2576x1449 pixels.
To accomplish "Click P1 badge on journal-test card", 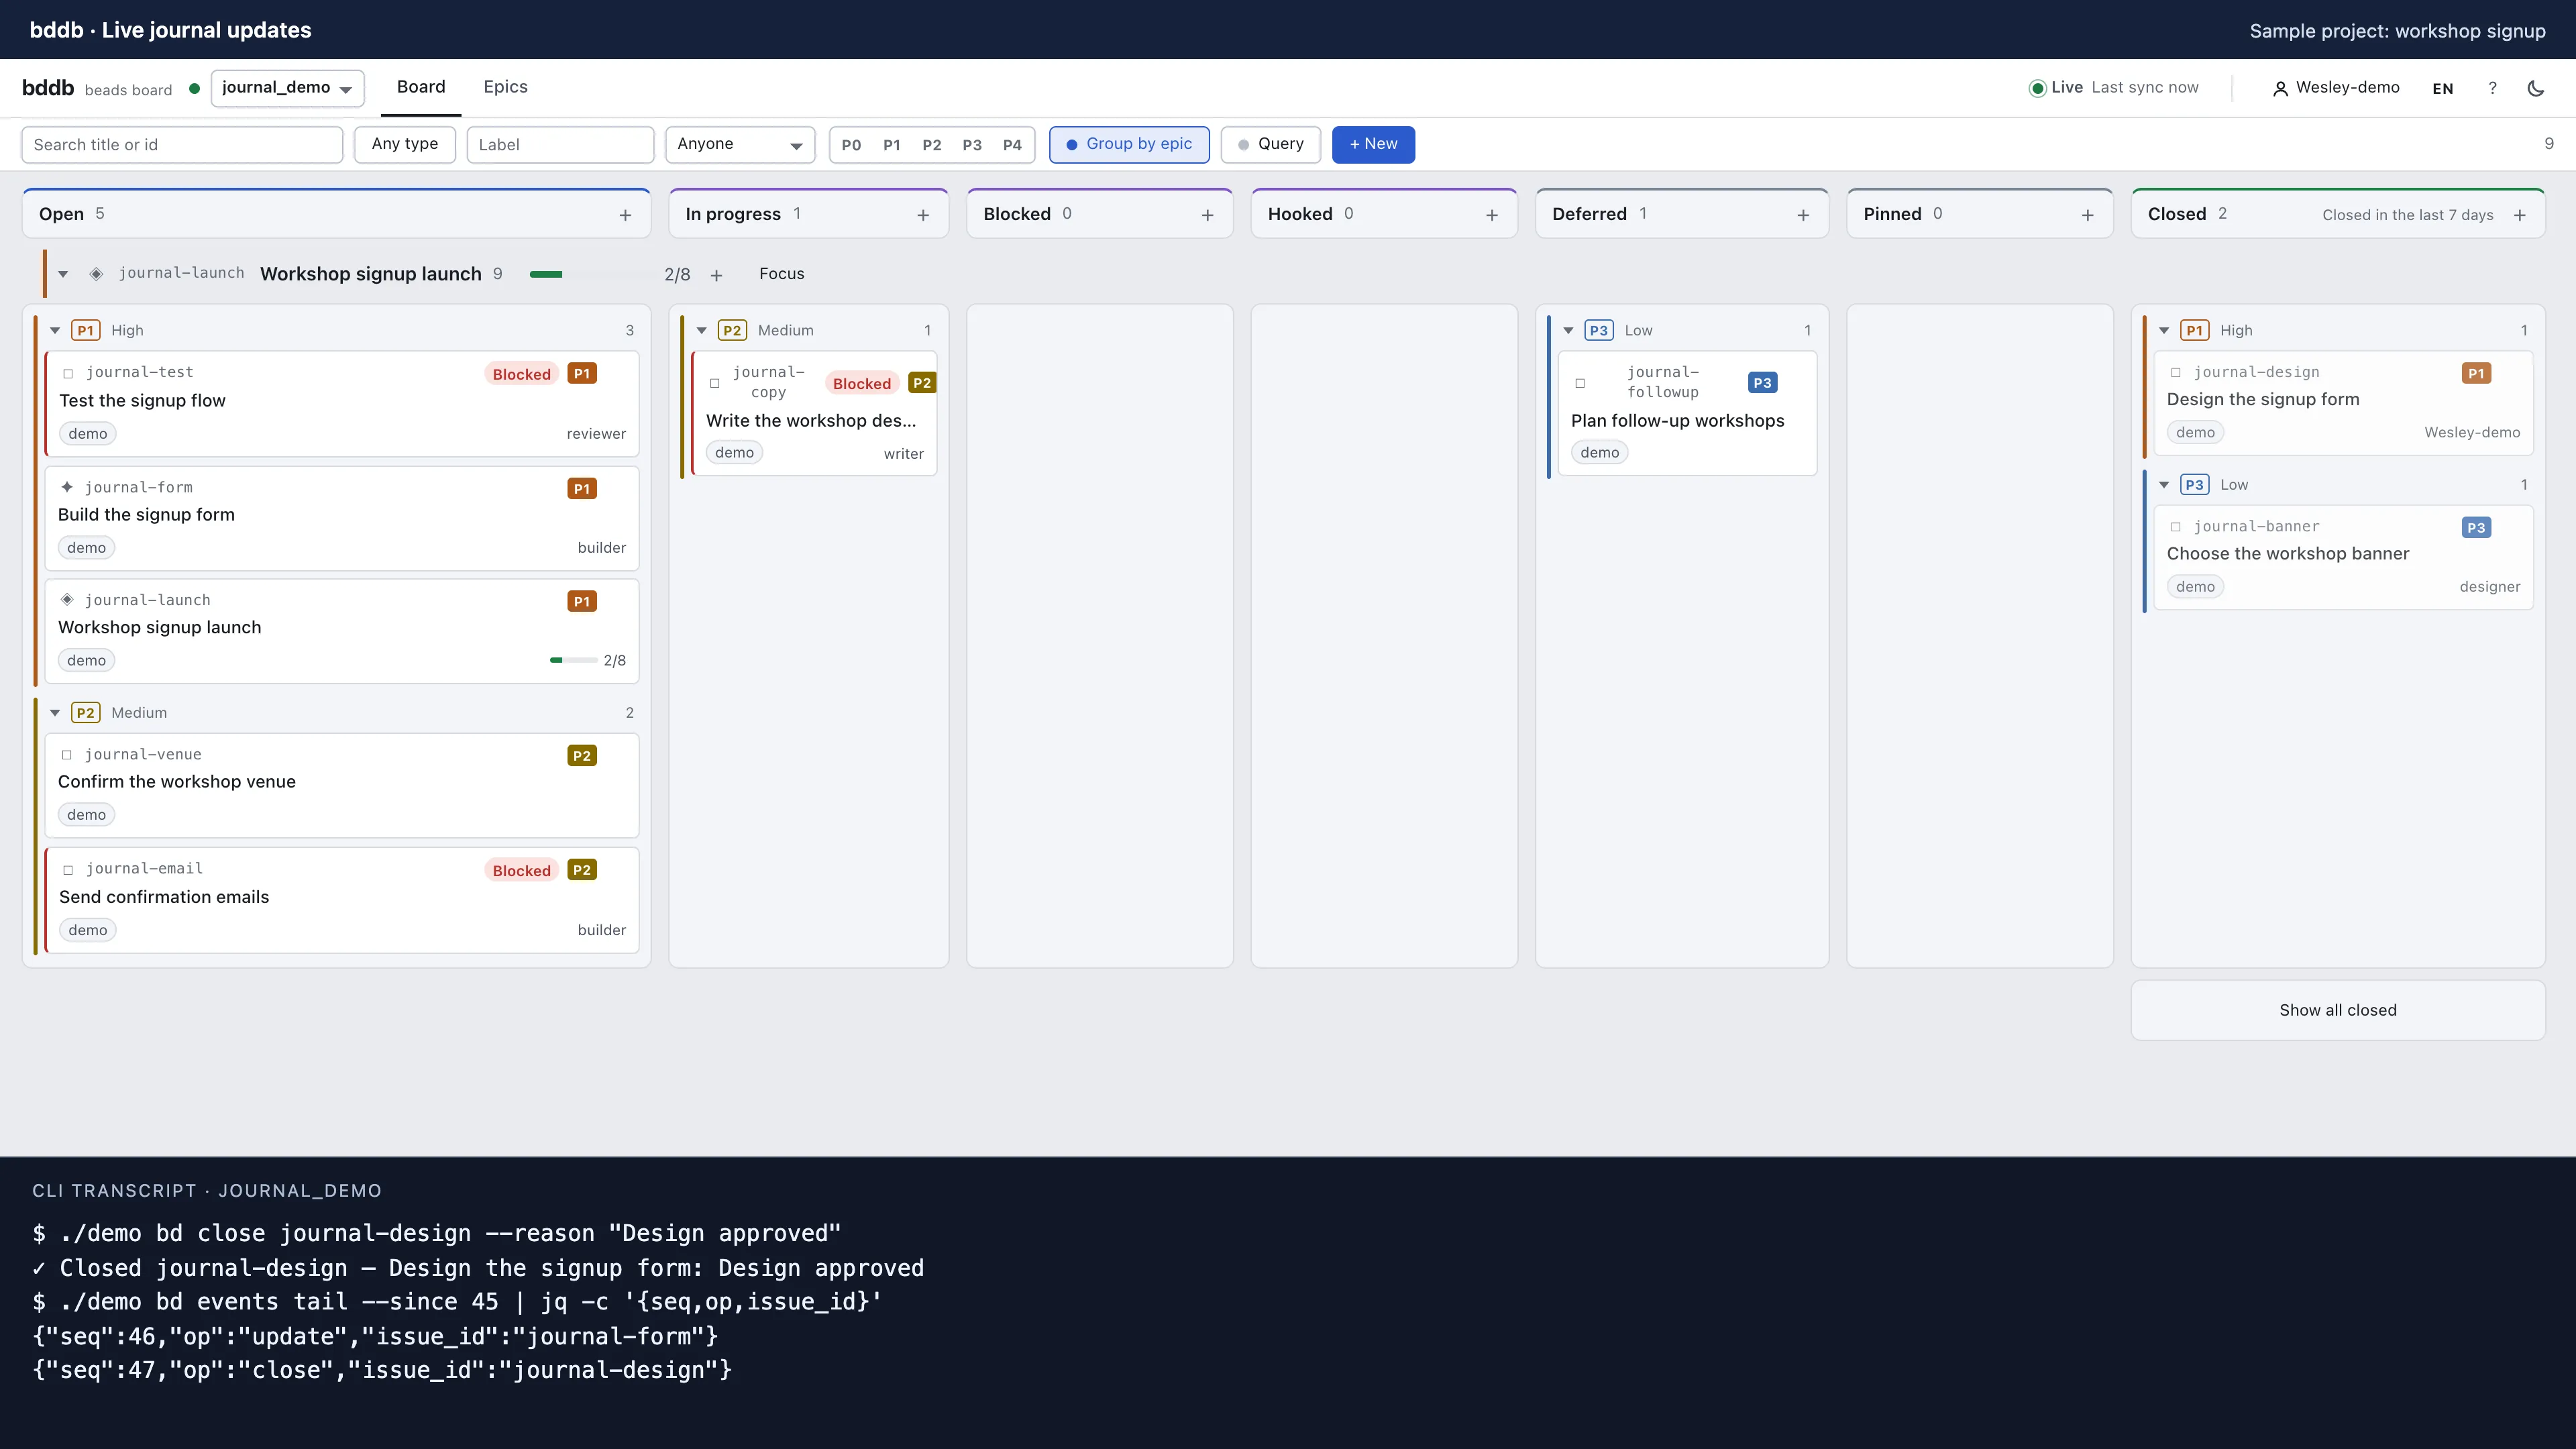I will click(582, 373).
